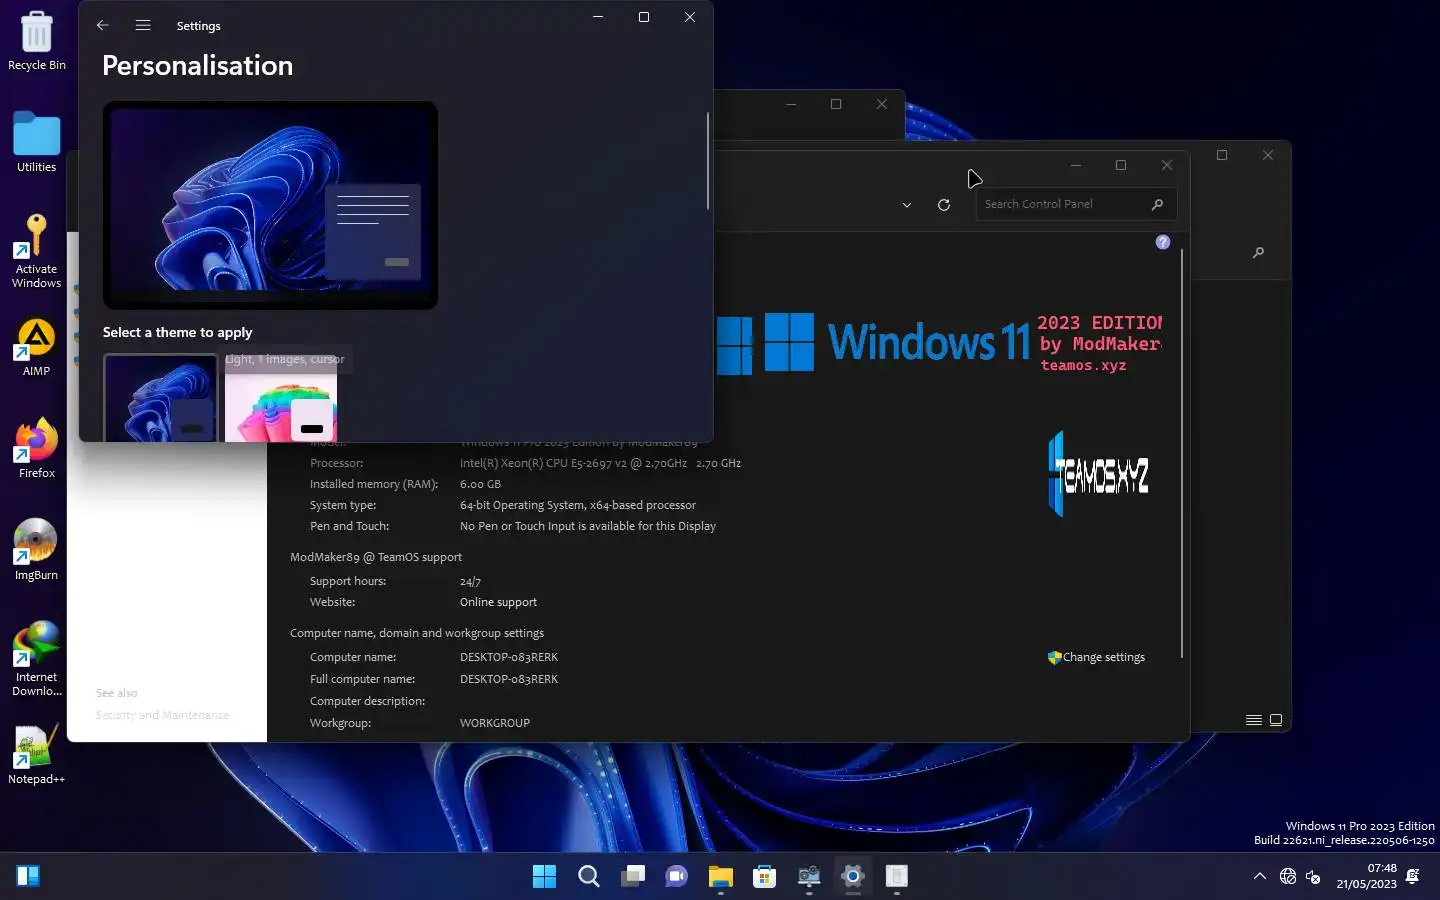Click the magnifier in Search Control Panel box
Image resolution: width=1440 pixels, height=900 pixels.
point(1157,204)
